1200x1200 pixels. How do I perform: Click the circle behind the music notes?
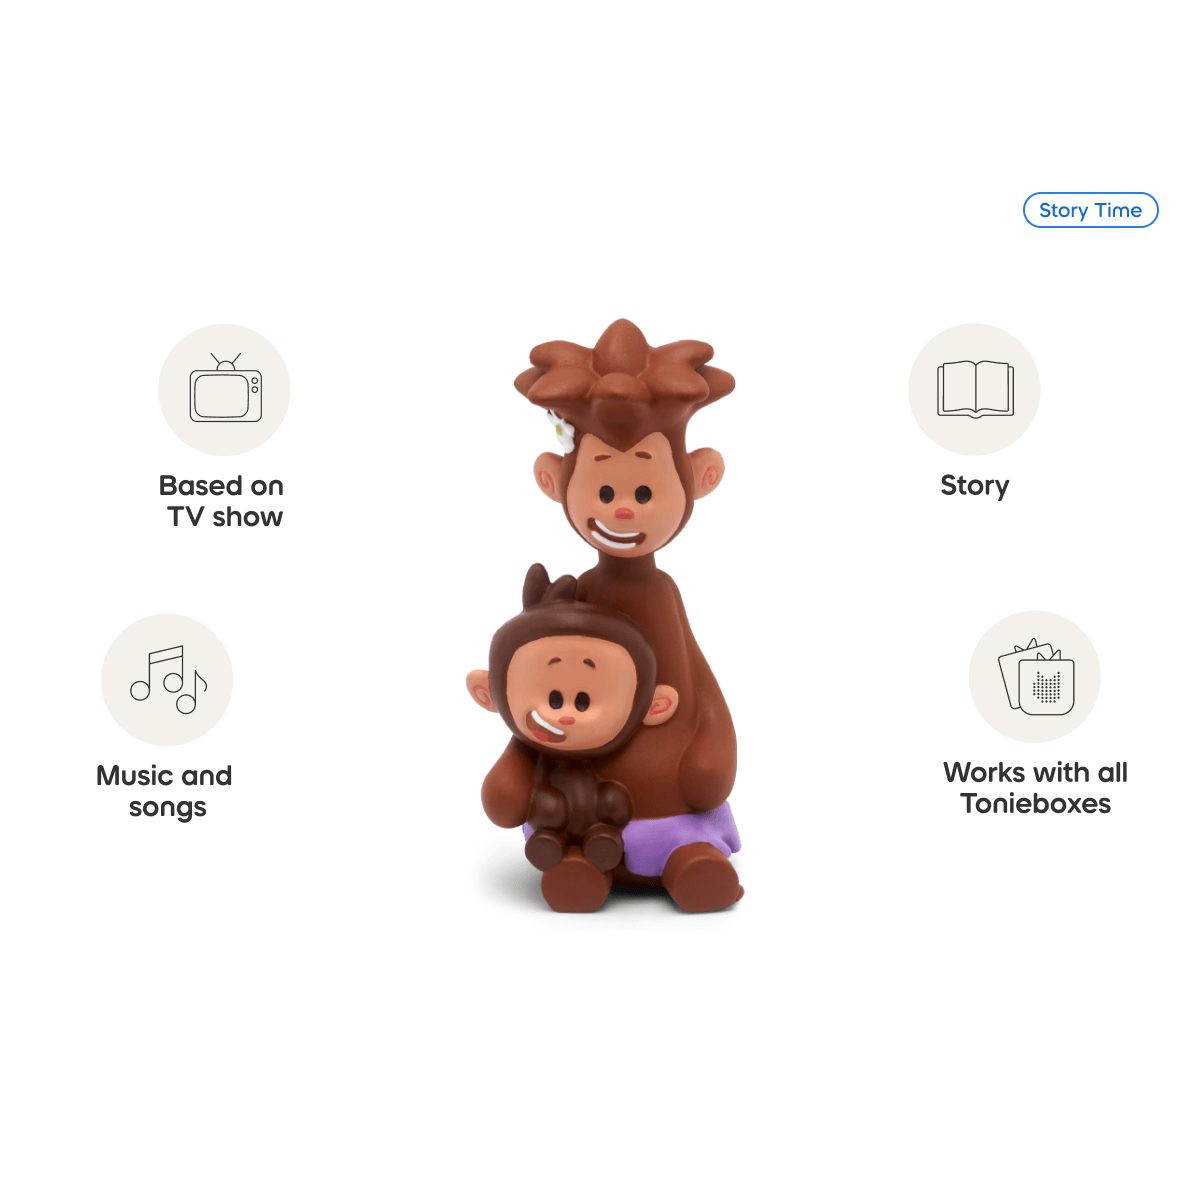coord(167,680)
